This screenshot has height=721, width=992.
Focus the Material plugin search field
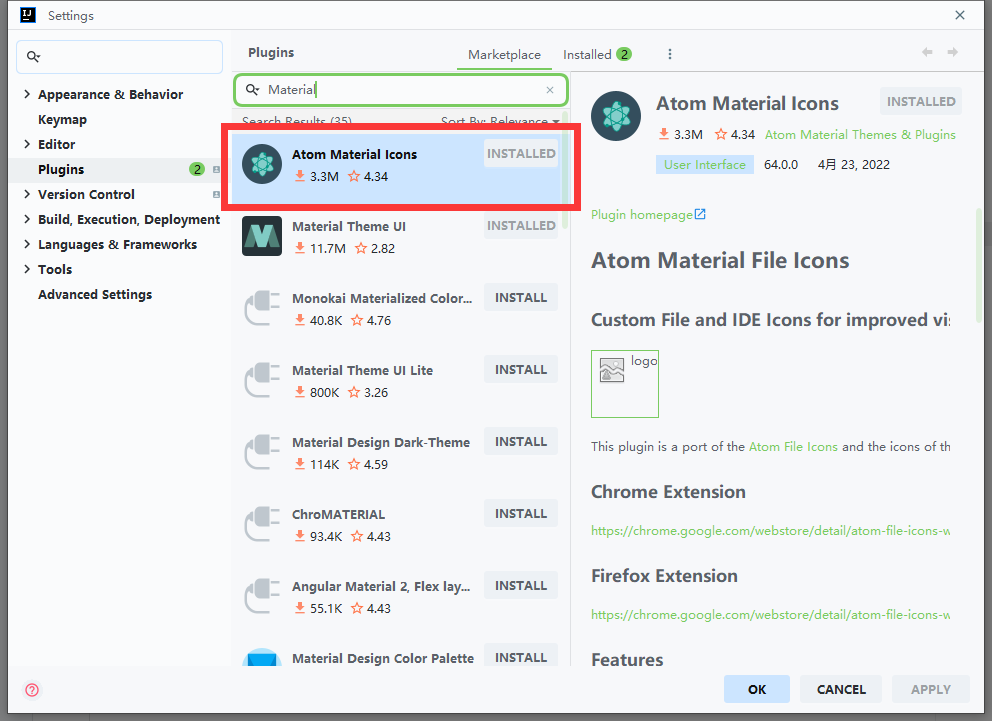coord(400,90)
